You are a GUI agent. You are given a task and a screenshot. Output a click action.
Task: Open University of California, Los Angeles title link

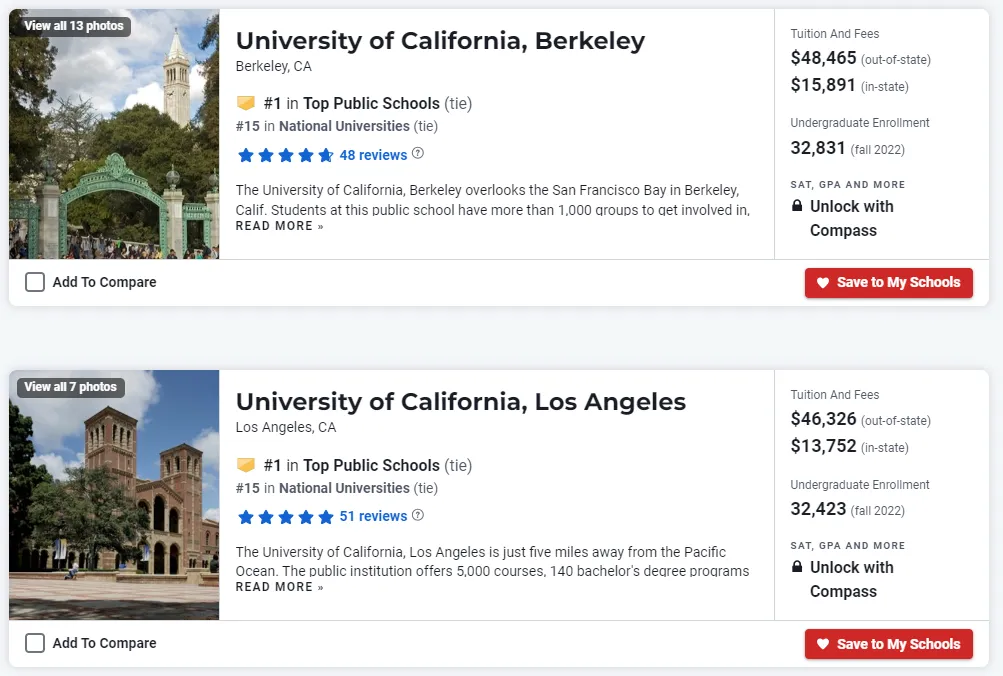point(461,402)
